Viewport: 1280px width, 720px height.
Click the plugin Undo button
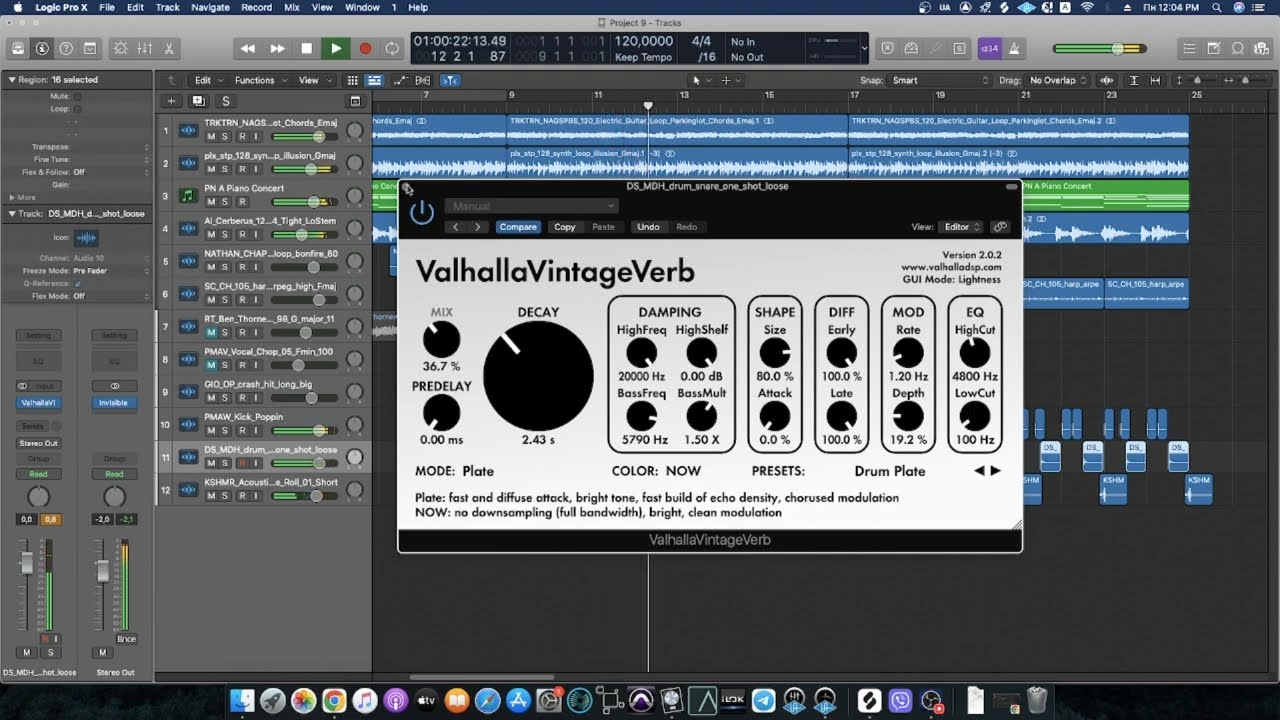[648, 227]
